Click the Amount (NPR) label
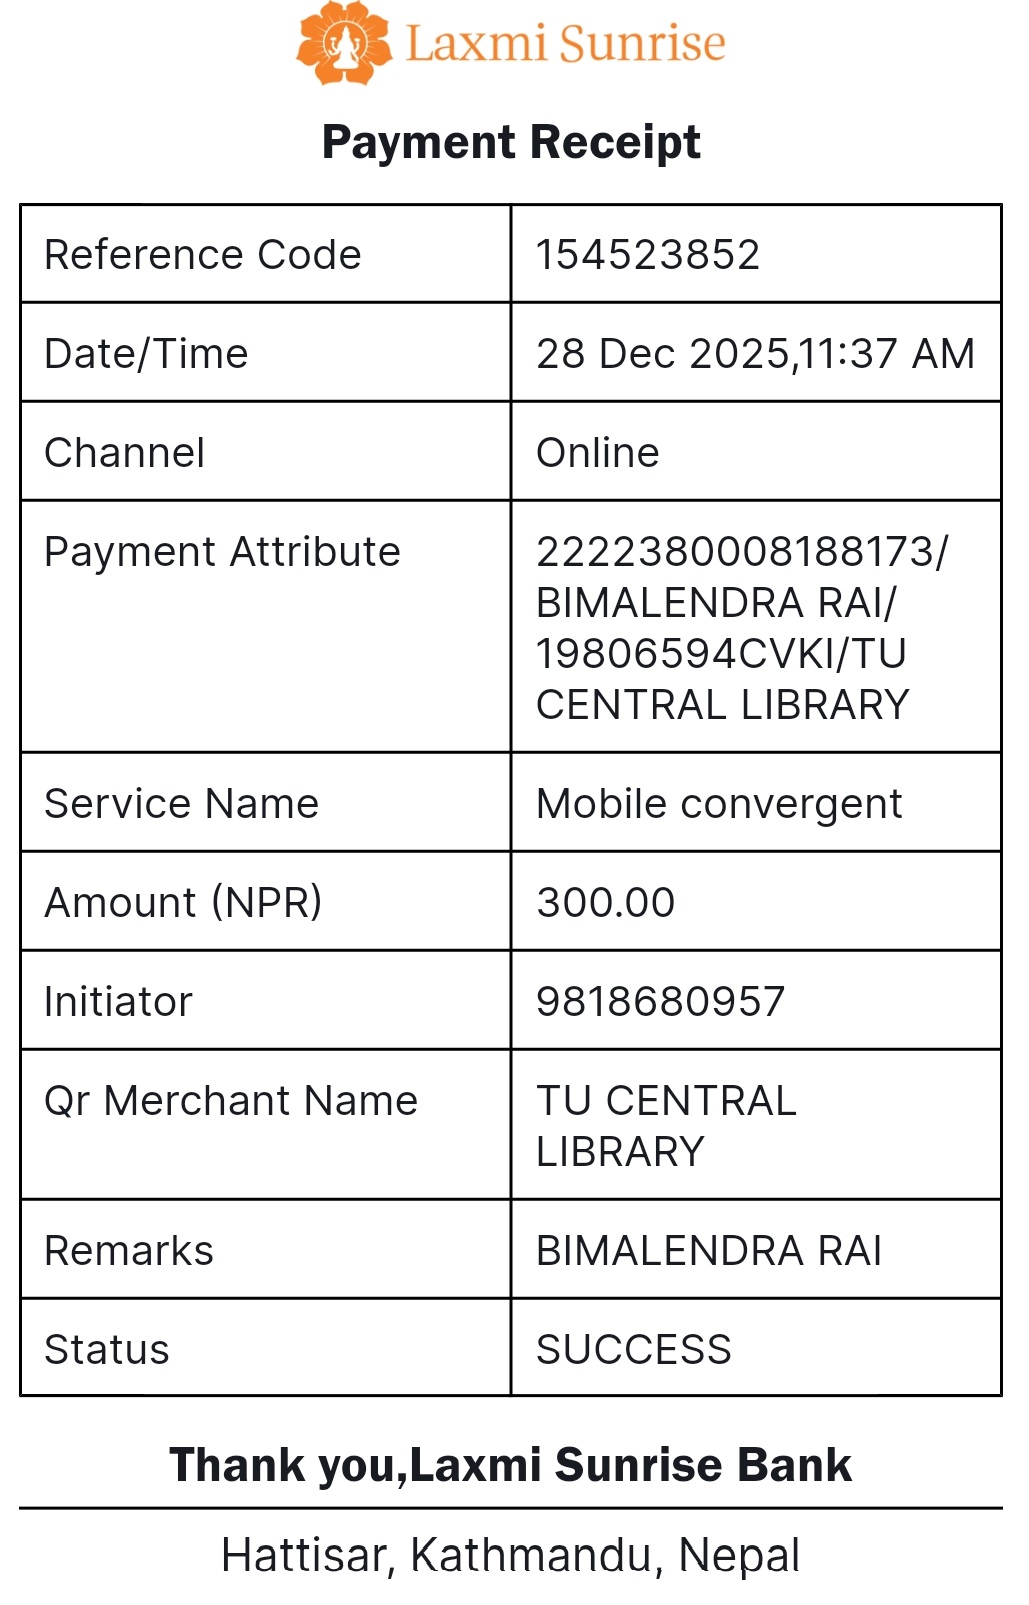The width and height of the screenshot is (1029, 1605). [x=184, y=903]
